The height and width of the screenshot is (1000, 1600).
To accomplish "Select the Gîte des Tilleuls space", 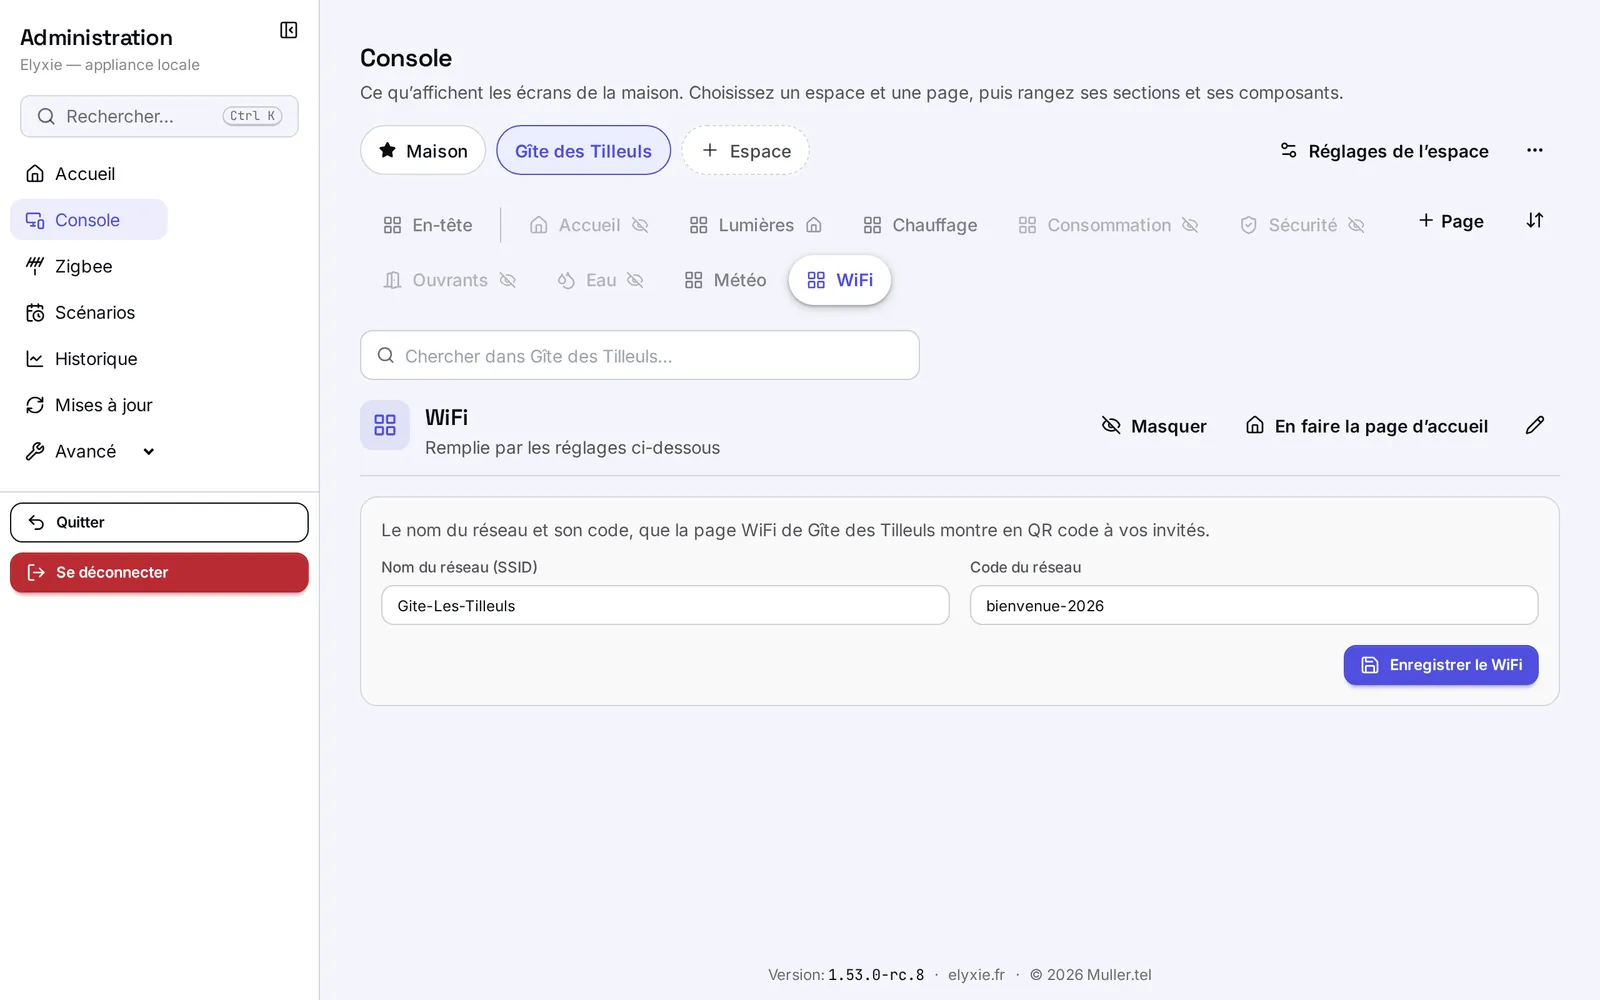I will (x=583, y=151).
